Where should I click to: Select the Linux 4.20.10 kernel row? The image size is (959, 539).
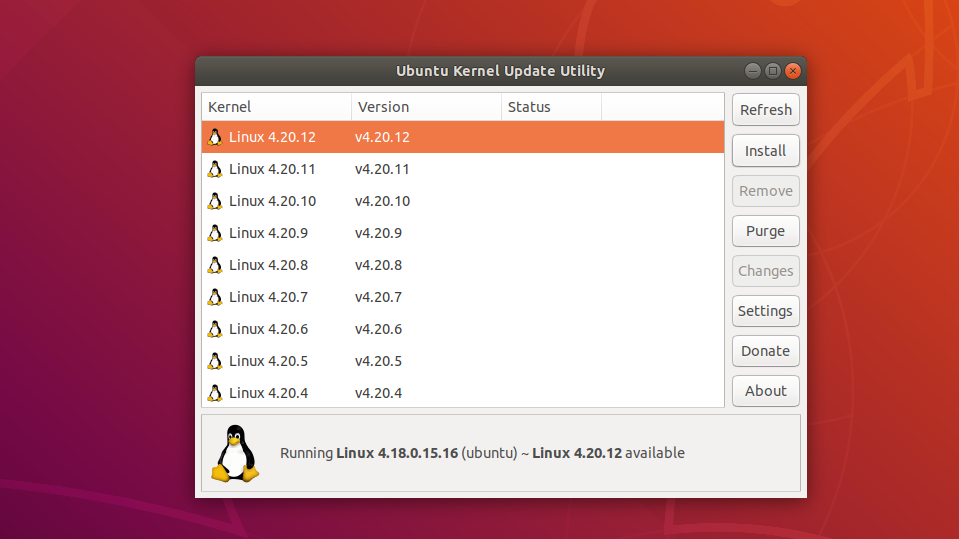coord(463,201)
